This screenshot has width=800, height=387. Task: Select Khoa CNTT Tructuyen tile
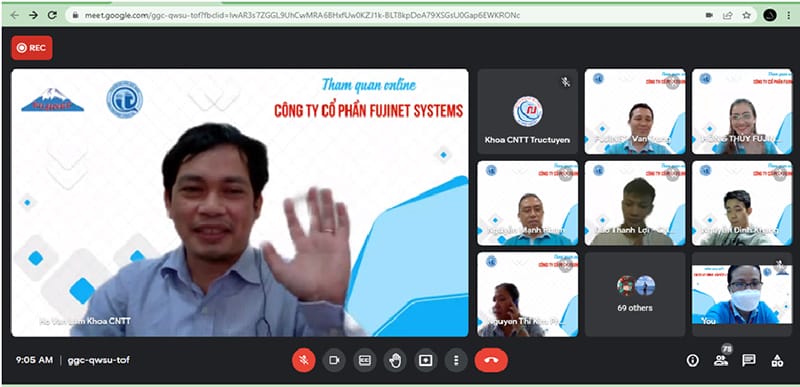point(528,112)
